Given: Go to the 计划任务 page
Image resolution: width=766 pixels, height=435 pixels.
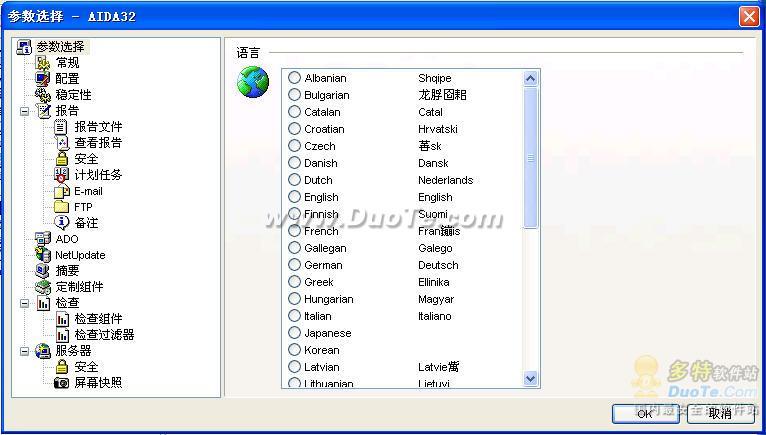Looking at the screenshot, I should (x=98, y=175).
